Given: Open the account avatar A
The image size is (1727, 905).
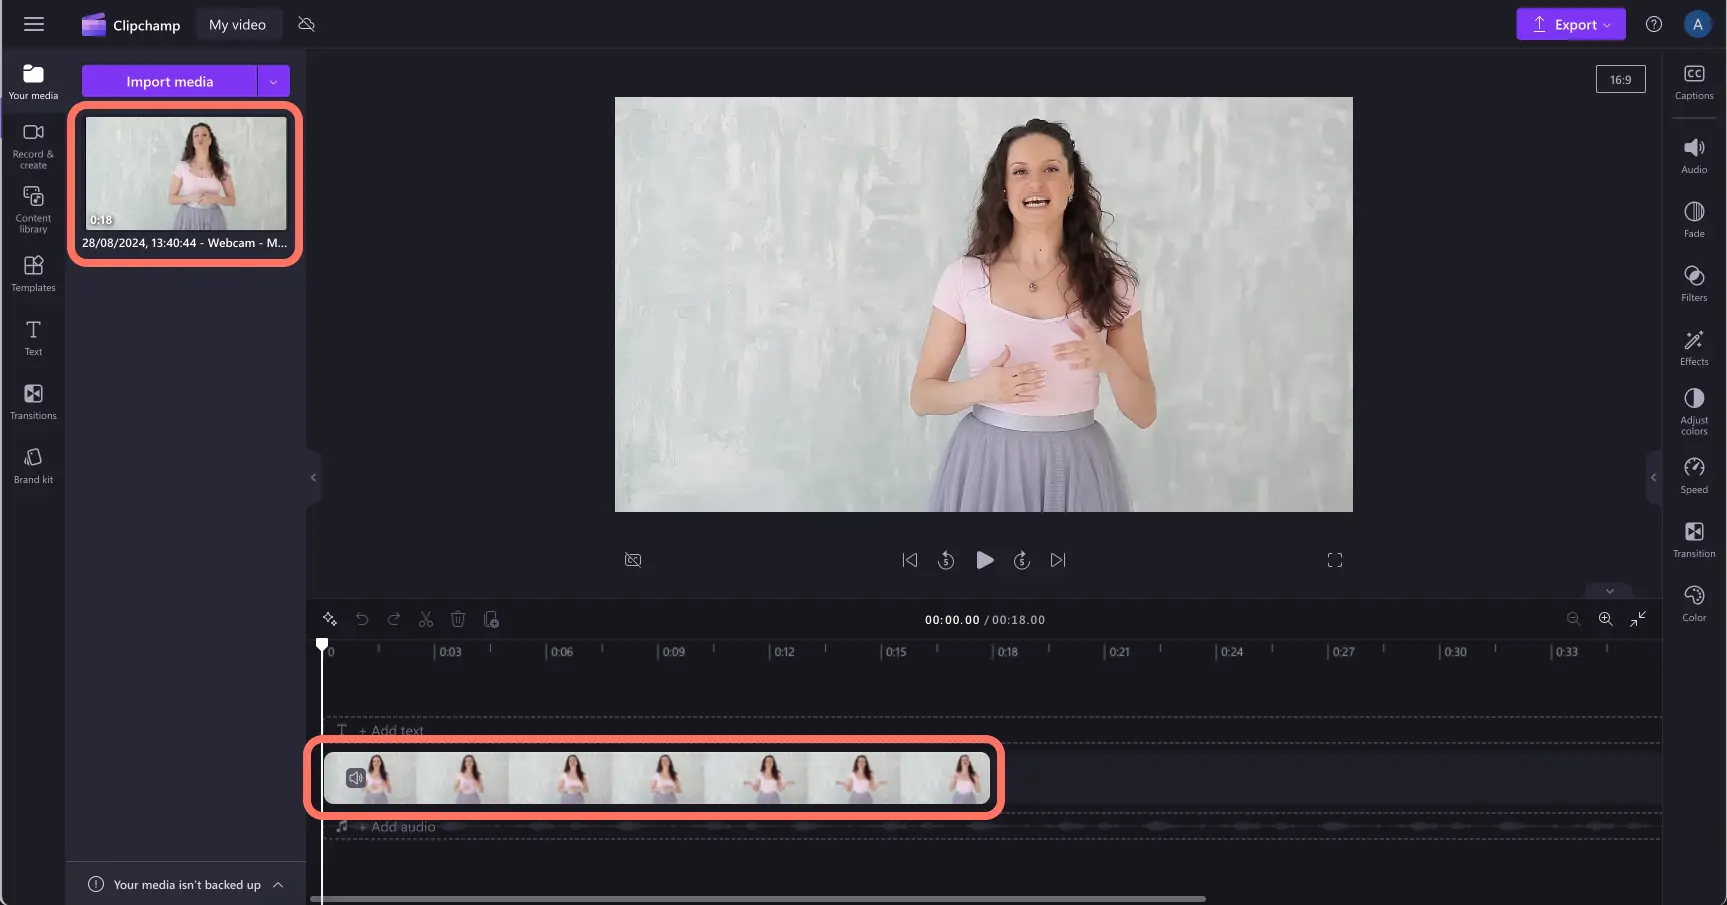Looking at the screenshot, I should pyautogui.click(x=1697, y=24).
